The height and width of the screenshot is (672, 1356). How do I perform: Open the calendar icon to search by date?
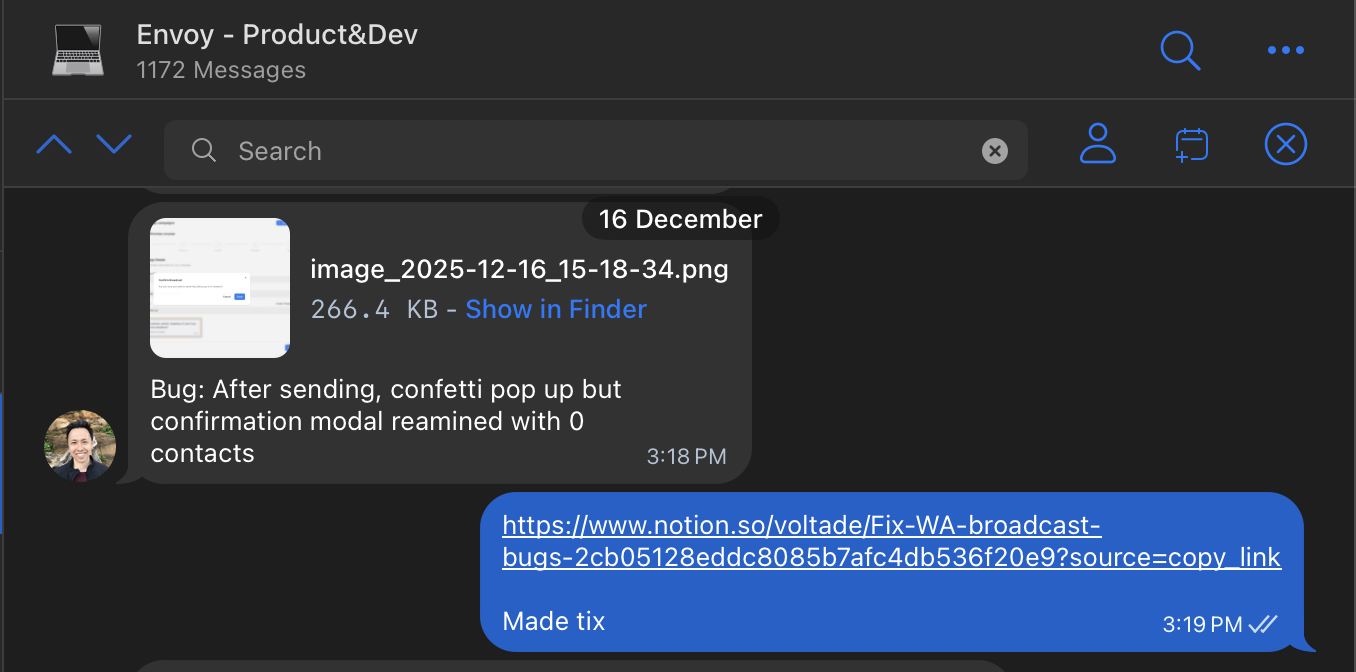click(1191, 144)
